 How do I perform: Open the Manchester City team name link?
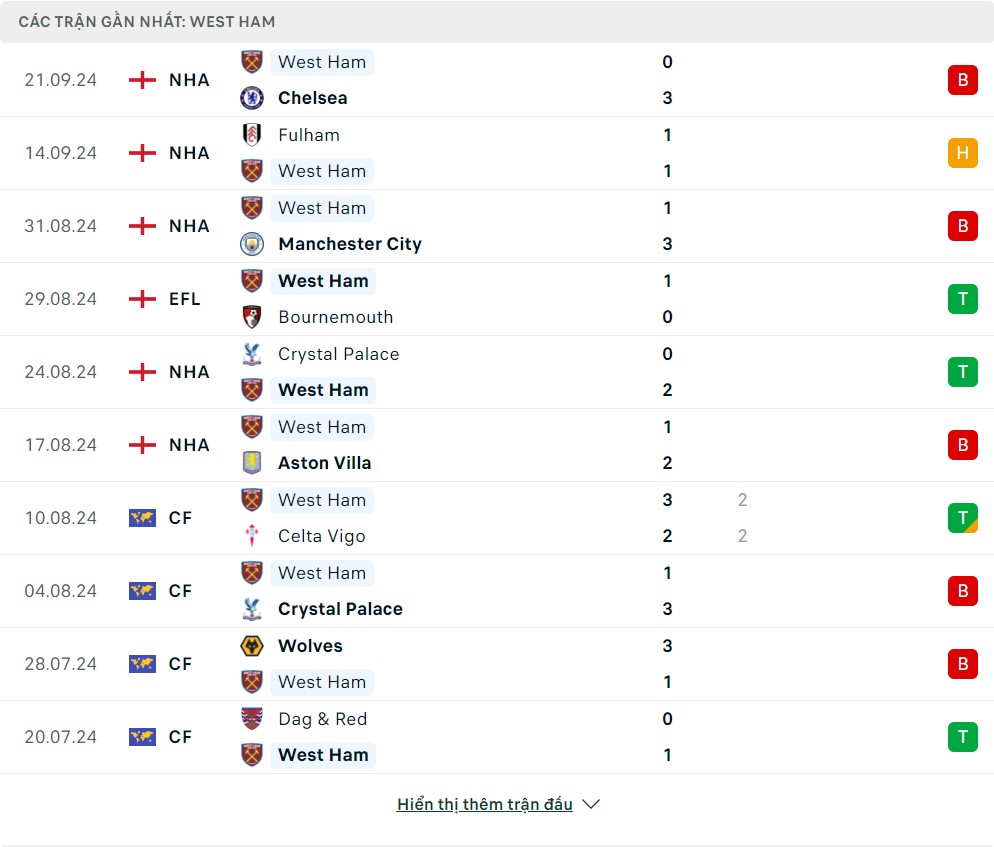tap(350, 244)
